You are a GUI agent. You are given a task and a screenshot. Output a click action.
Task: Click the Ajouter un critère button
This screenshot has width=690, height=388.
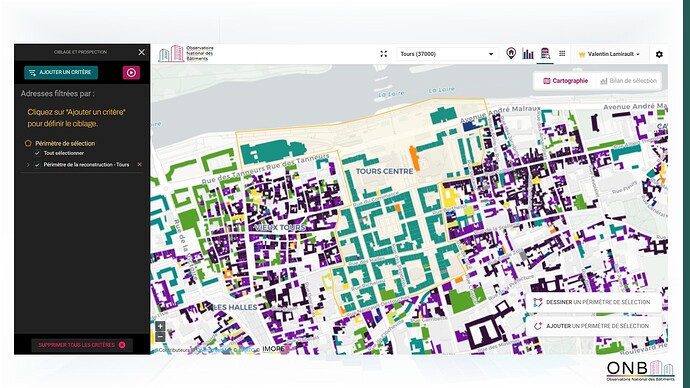tap(61, 72)
